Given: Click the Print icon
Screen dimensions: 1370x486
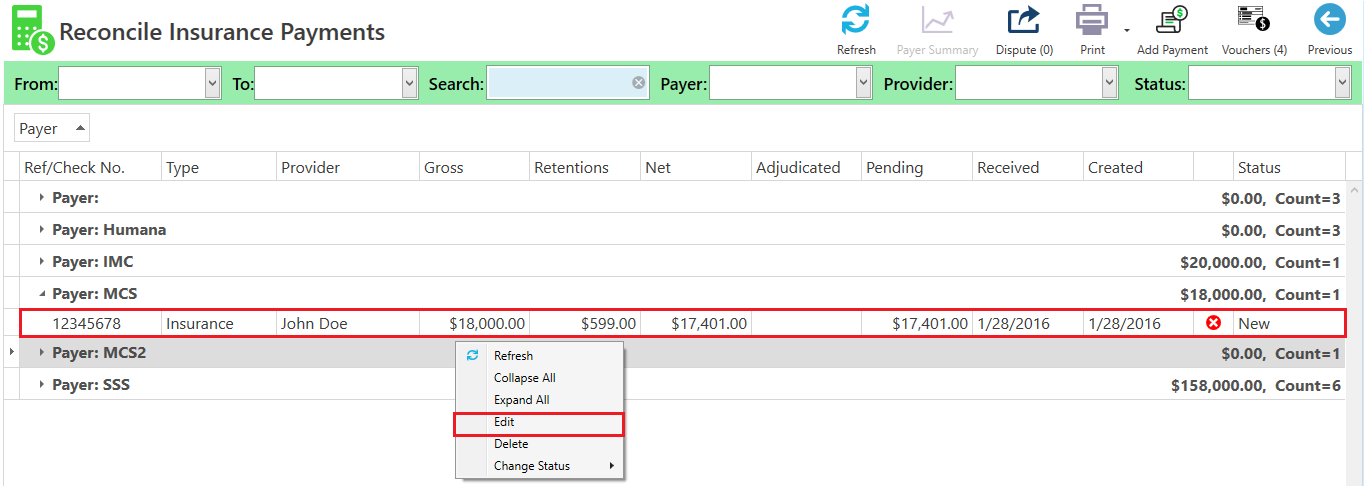Looking at the screenshot, I should pyautogui.click(x=1092, y=20).
